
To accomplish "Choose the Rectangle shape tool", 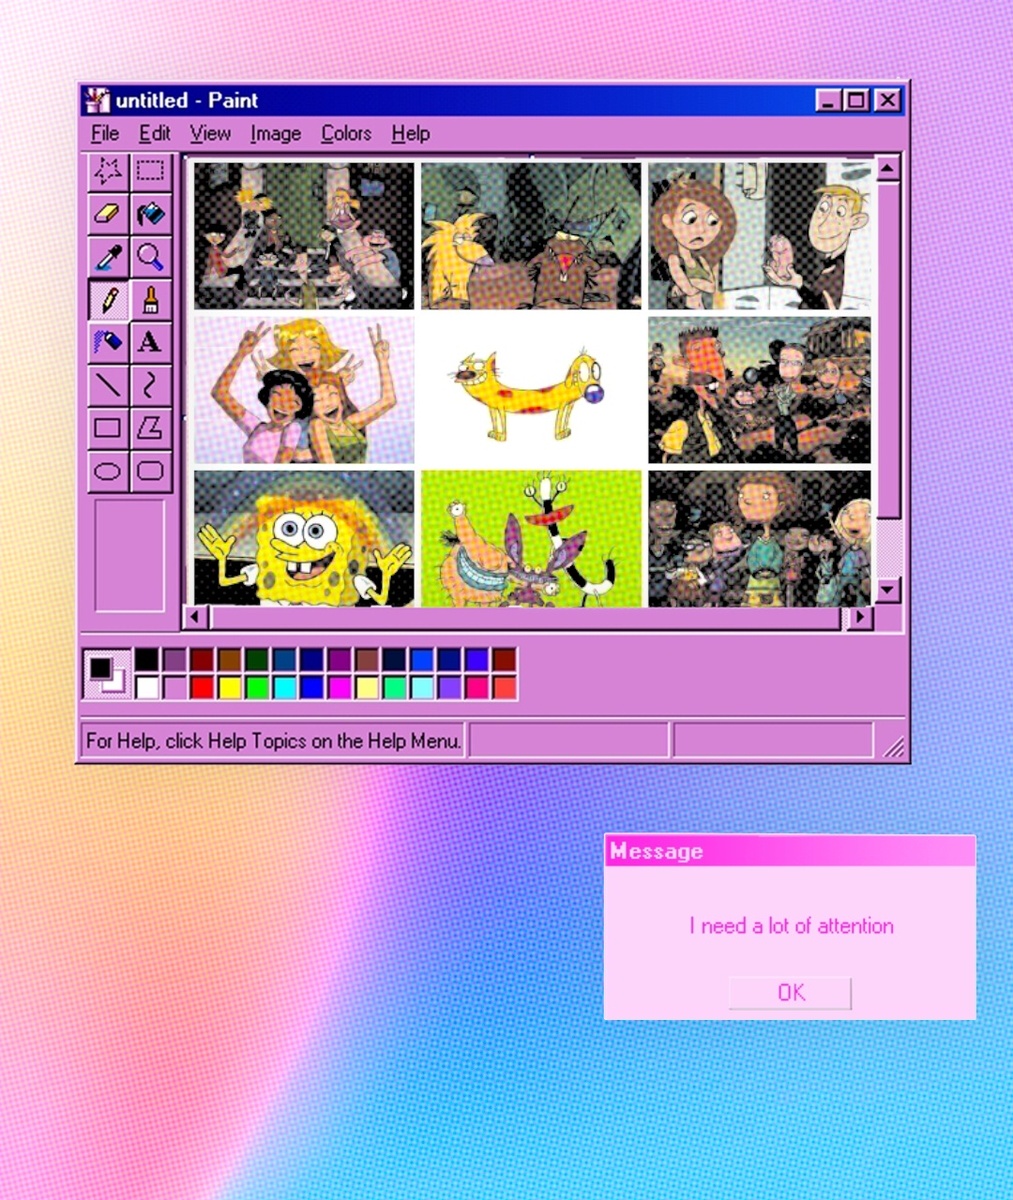I will [x=108, y=428].
